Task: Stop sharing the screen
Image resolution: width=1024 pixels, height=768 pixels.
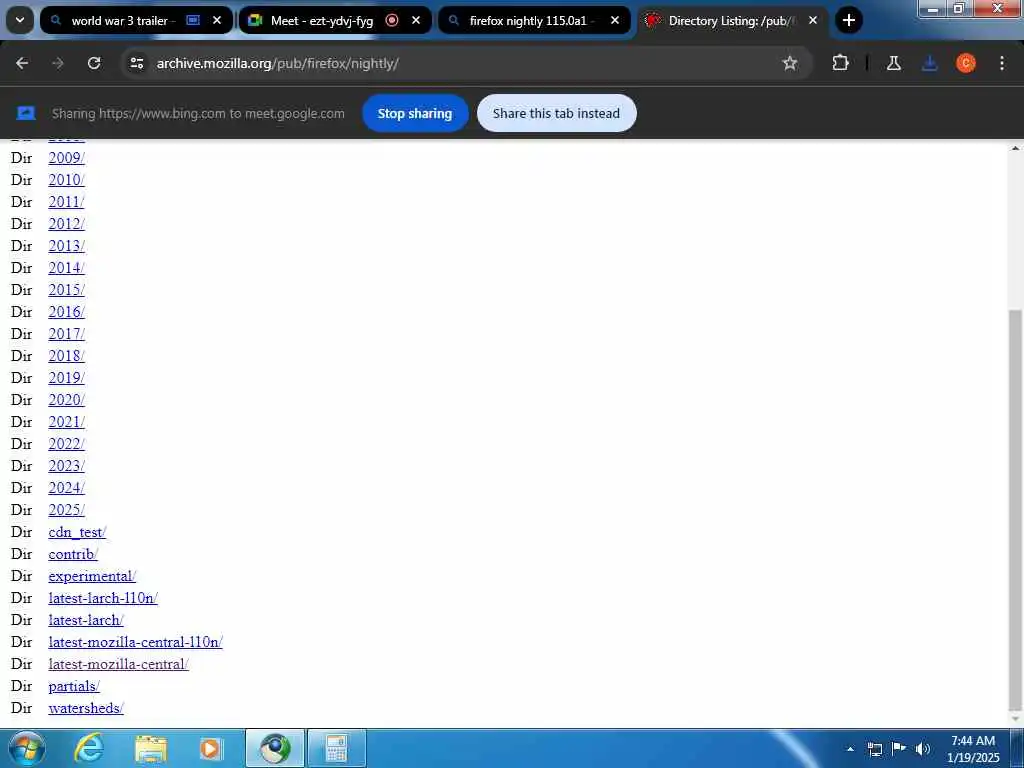Action: (415, 113)
